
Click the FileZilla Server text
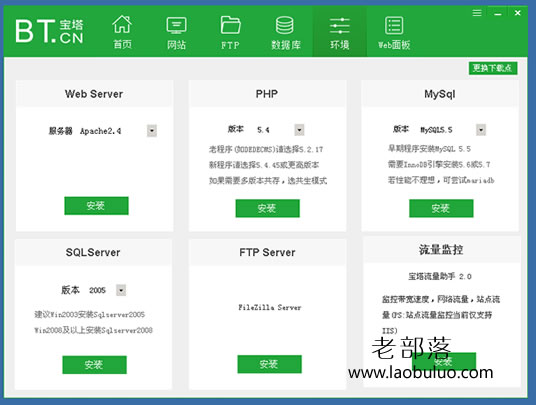click(270, 308)
